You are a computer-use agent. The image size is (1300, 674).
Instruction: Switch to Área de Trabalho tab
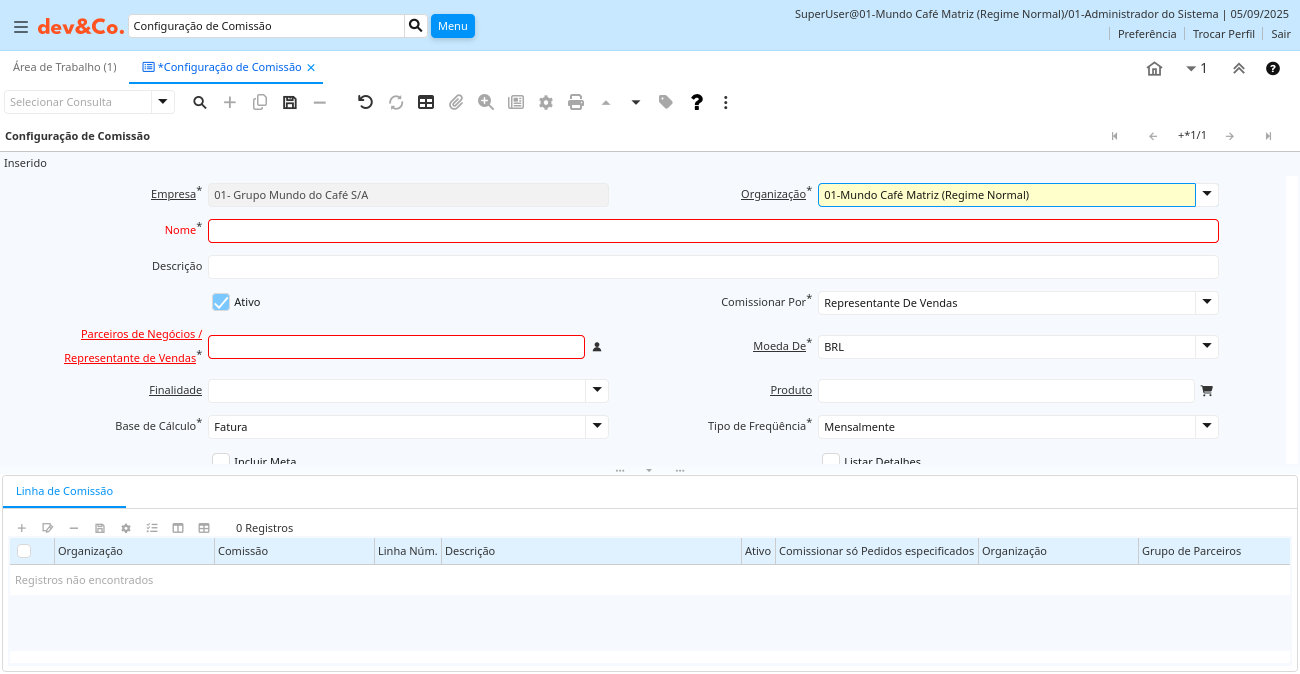64,67
